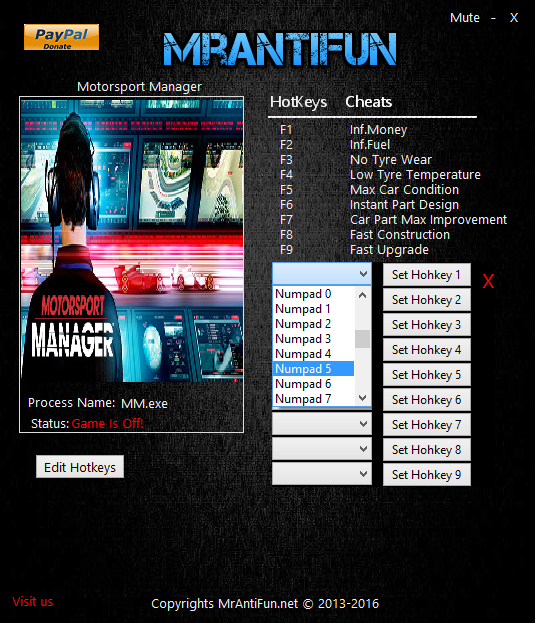535x623 pixels.
Task: Open the combo box beside Set Hohkey 9
Action: 322,474
